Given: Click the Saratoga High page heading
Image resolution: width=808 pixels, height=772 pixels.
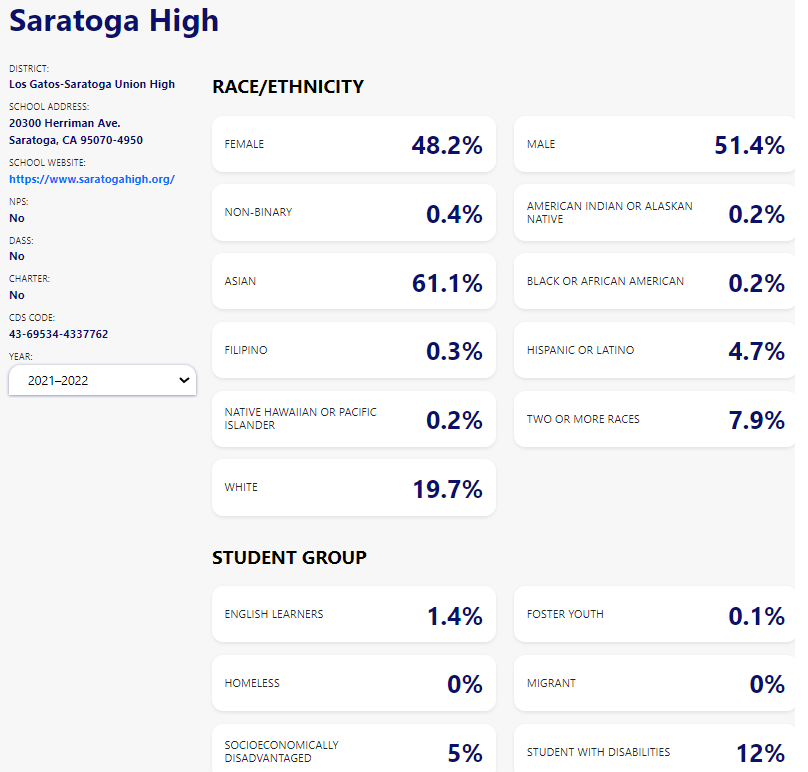Looking at the screenshot, I should tap(114, 21).
